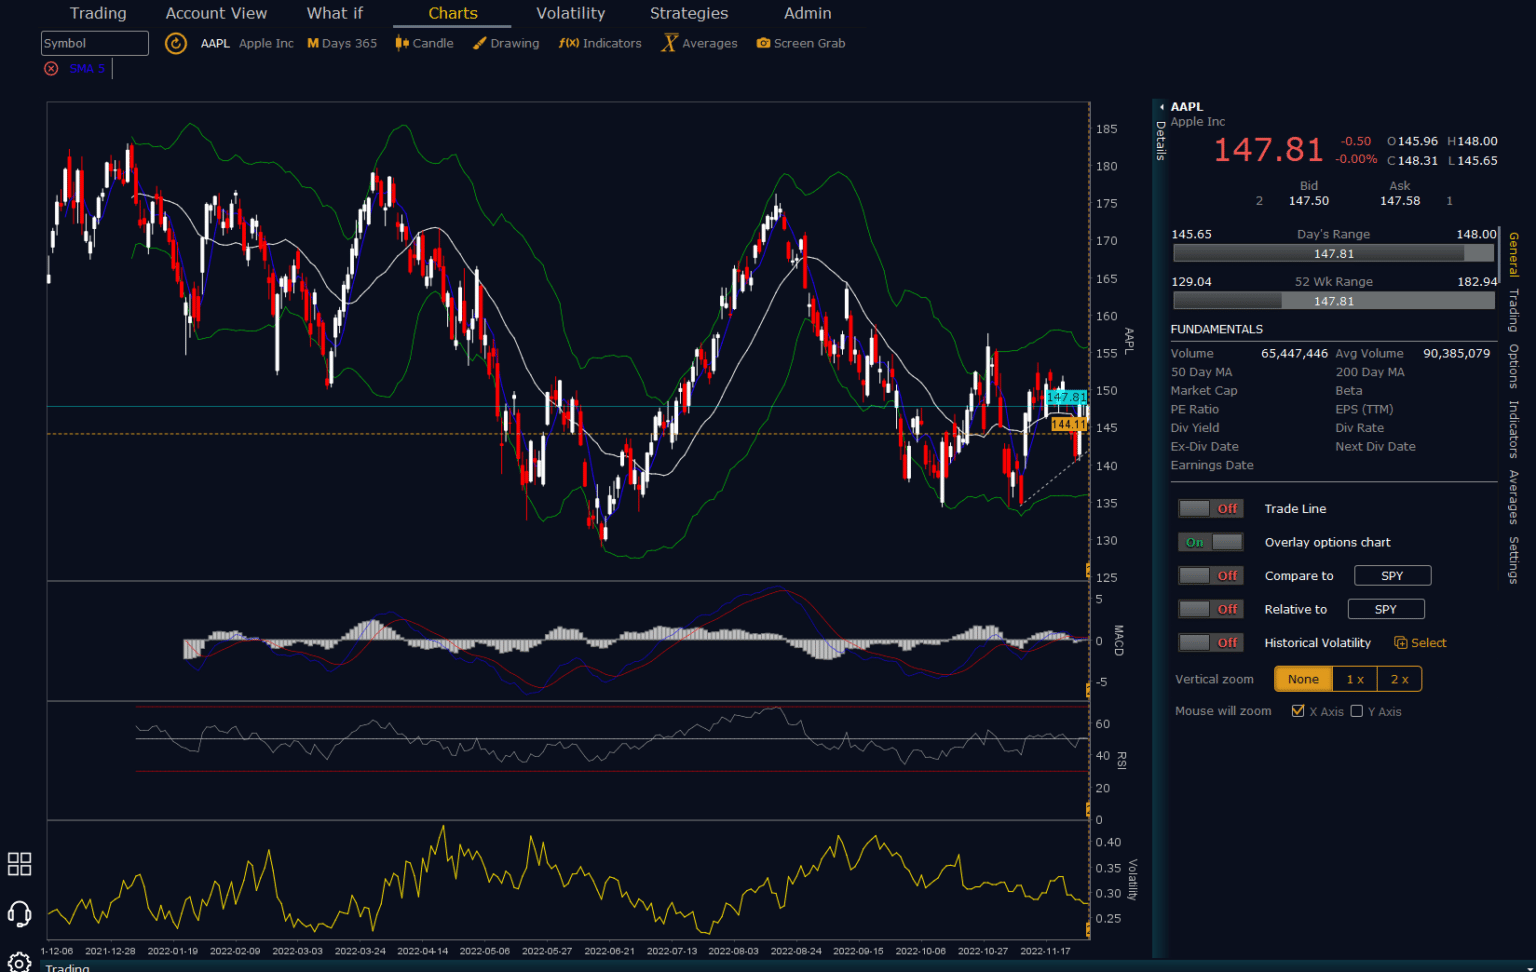Open the Candle chart style tool
This screenshot has width=1536, height=972.
pos(424,43)
